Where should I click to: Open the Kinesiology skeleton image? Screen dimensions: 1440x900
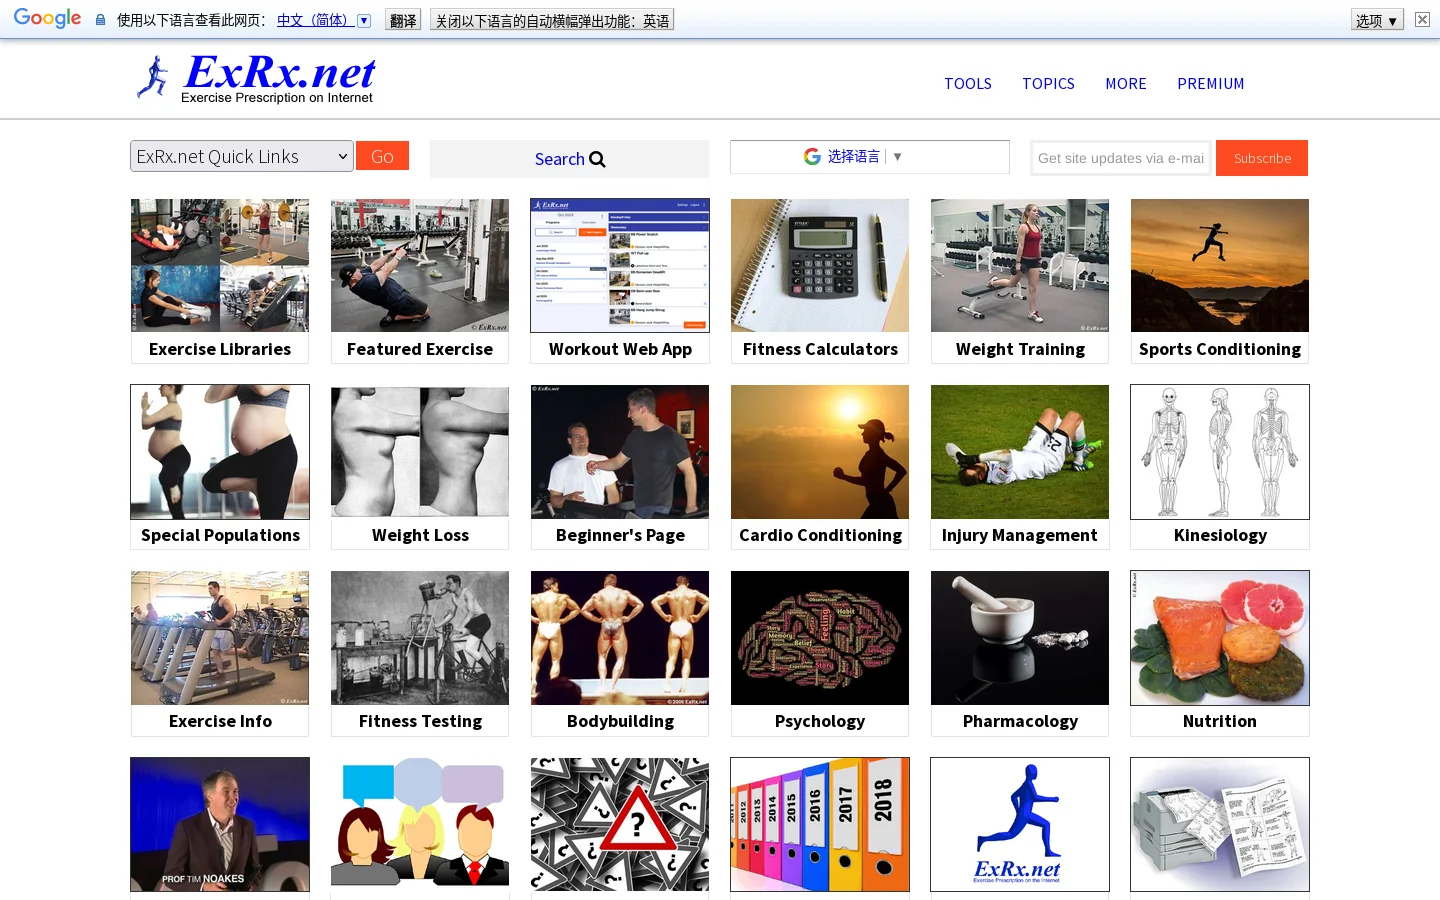tap(1220, 452)
